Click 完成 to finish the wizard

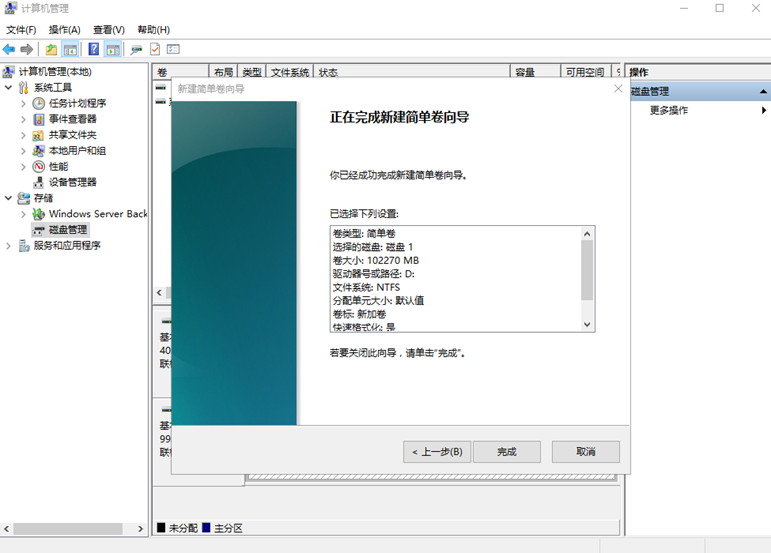[x=507, y=452]
